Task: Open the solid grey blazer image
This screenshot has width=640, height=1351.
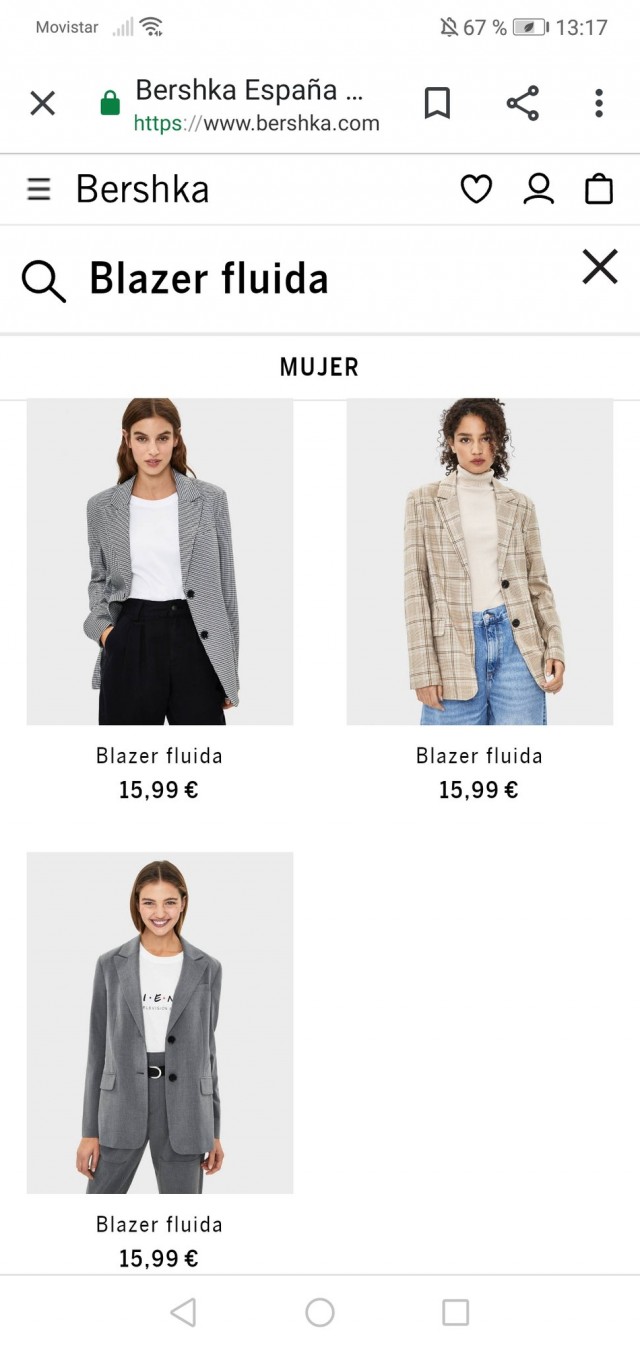Action: (x=160, y=1022)
